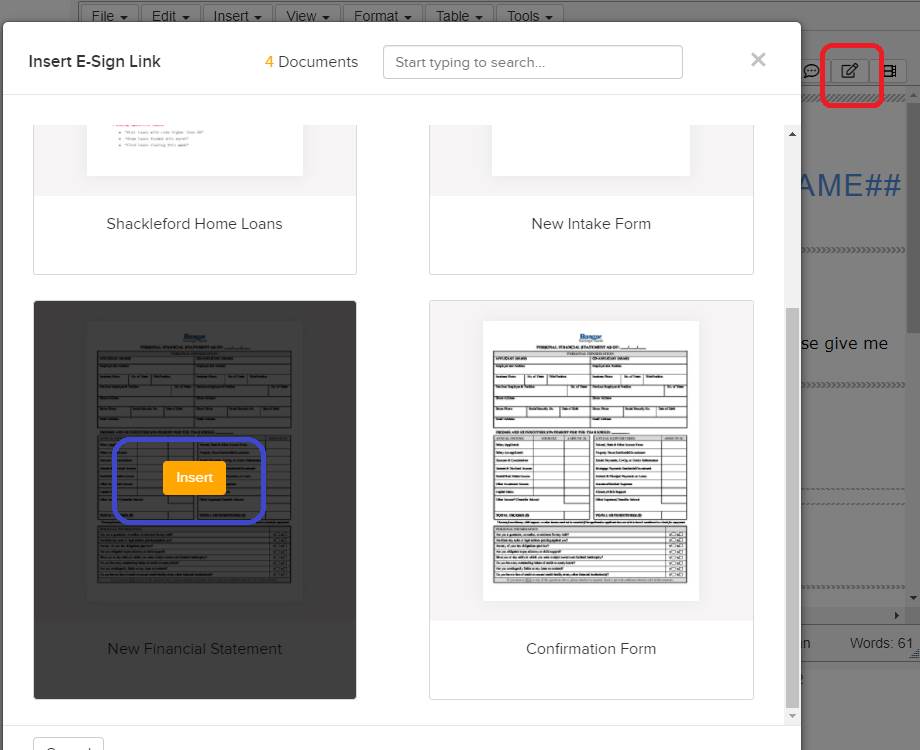
Task: Click the New Financial Statement label
Action: point(194,648)
